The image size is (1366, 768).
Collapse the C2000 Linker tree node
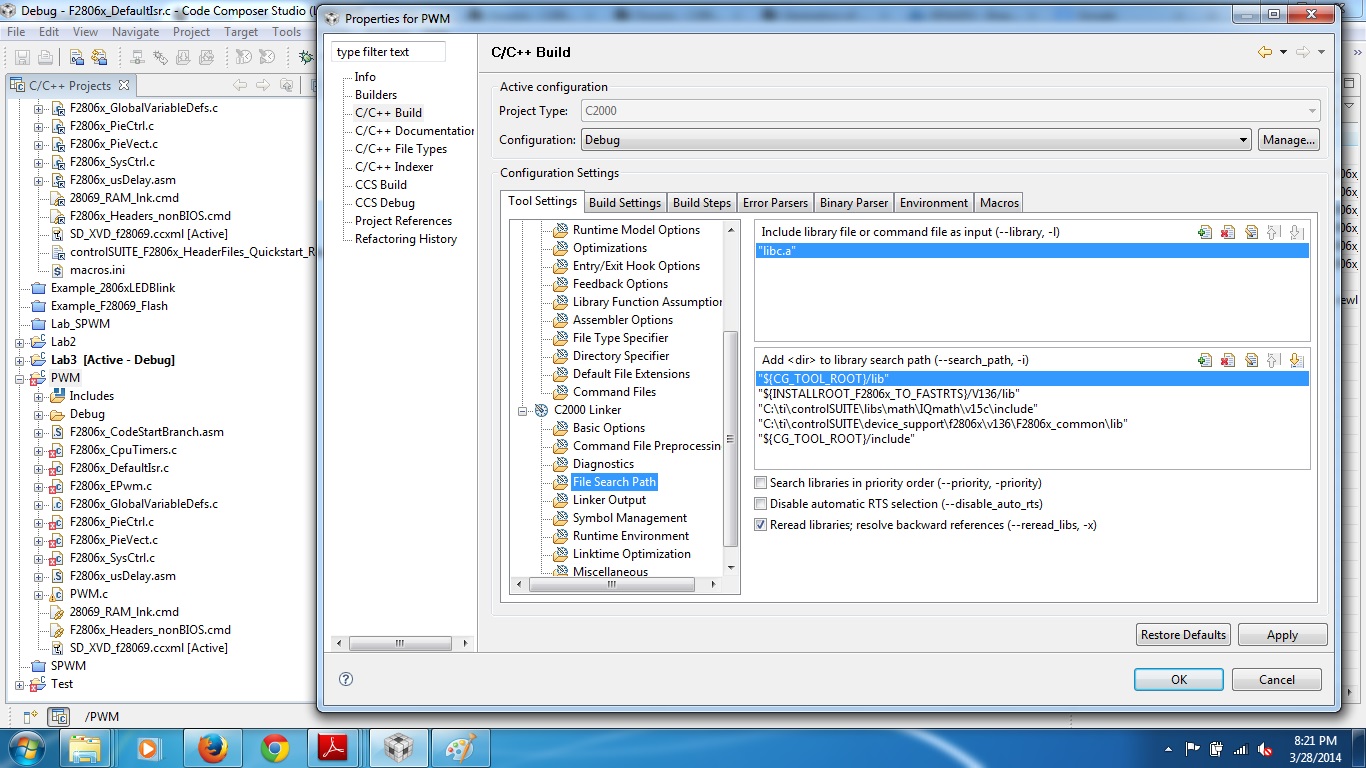tap(521, 410)
